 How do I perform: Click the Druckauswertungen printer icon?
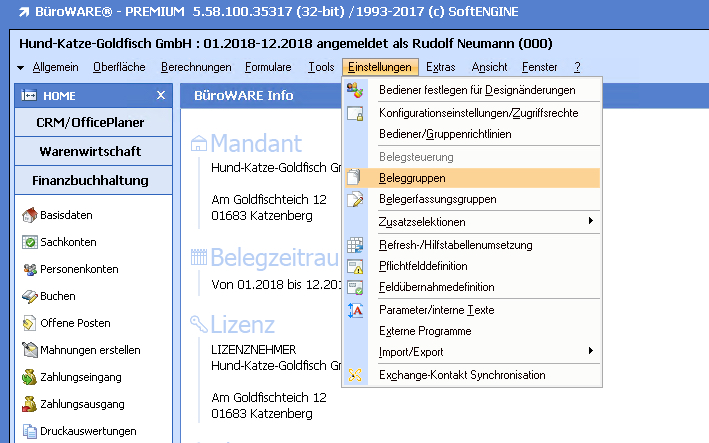(x=29, y=431)
